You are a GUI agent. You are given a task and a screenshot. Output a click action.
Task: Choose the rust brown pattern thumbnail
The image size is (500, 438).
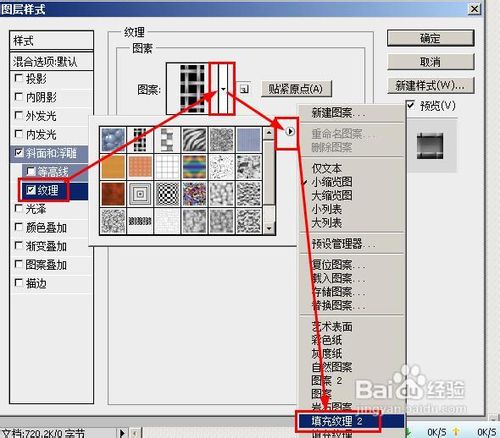click(113, 194)
